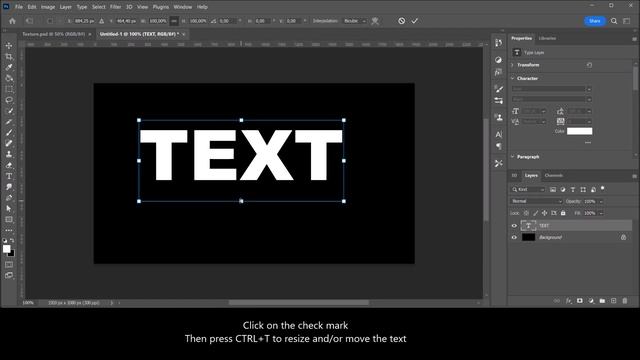Select the Crop tool
The height and width of the screenshot is (360, 640).
pos(9,56)
